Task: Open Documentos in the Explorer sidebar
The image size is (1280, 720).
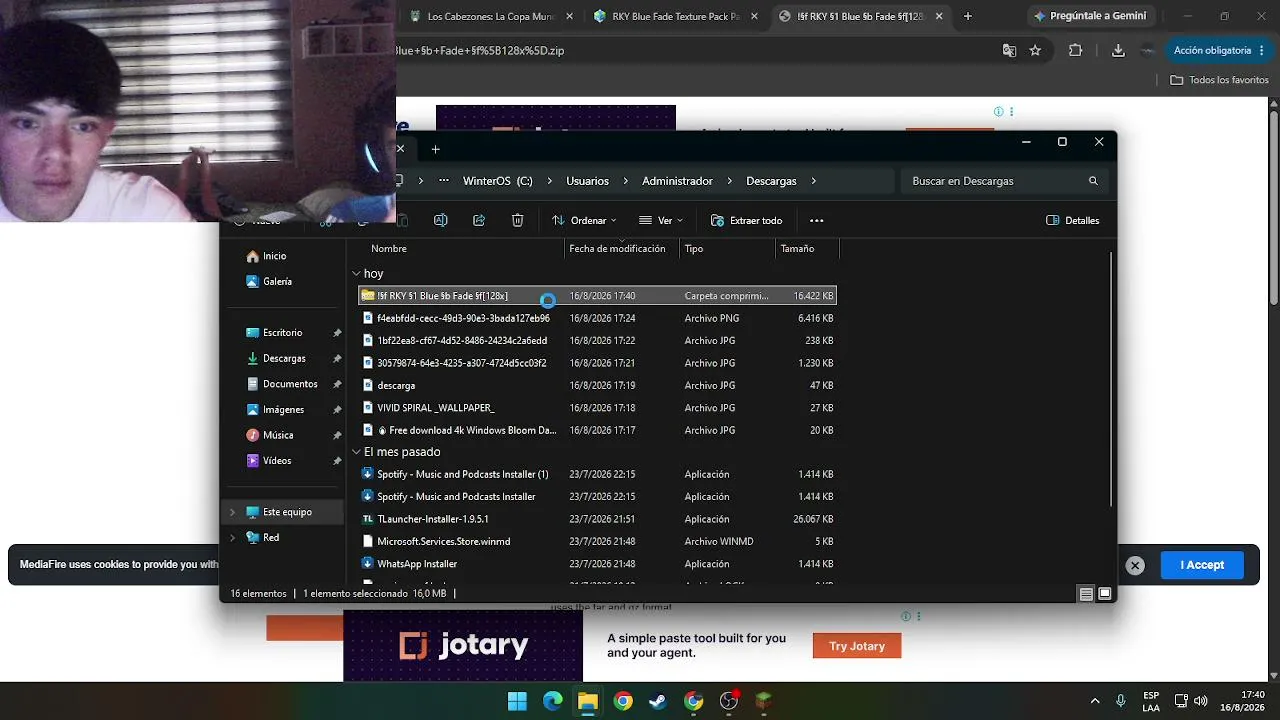Action: [x=290, y=384]
